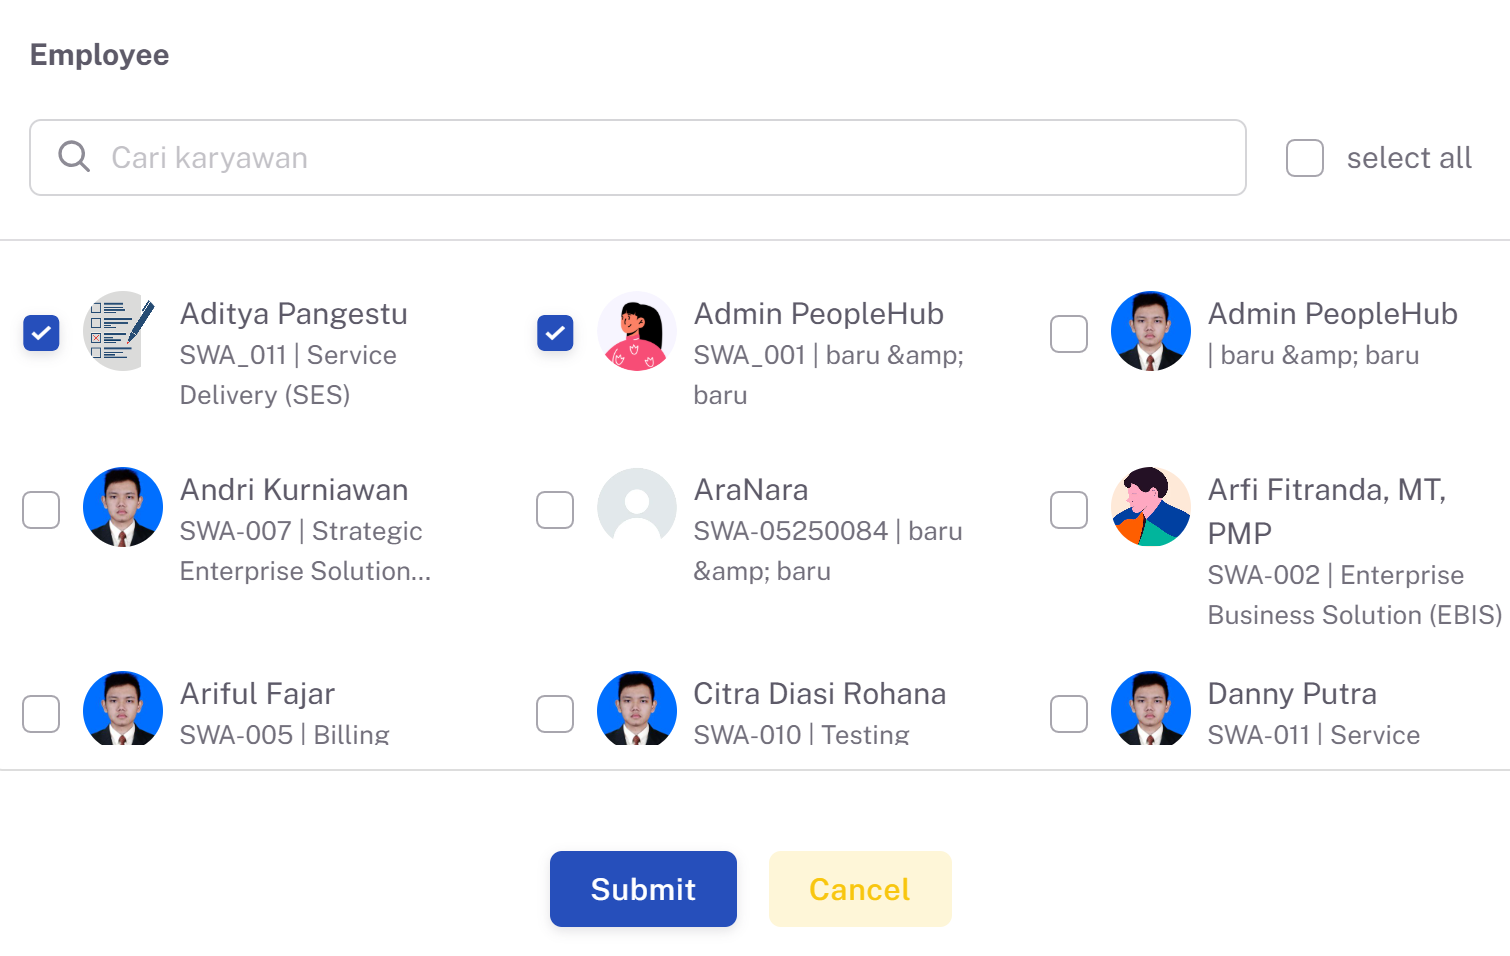Click the search magnifier icon
Viewport: 1510px width, 956px height.
74,156
